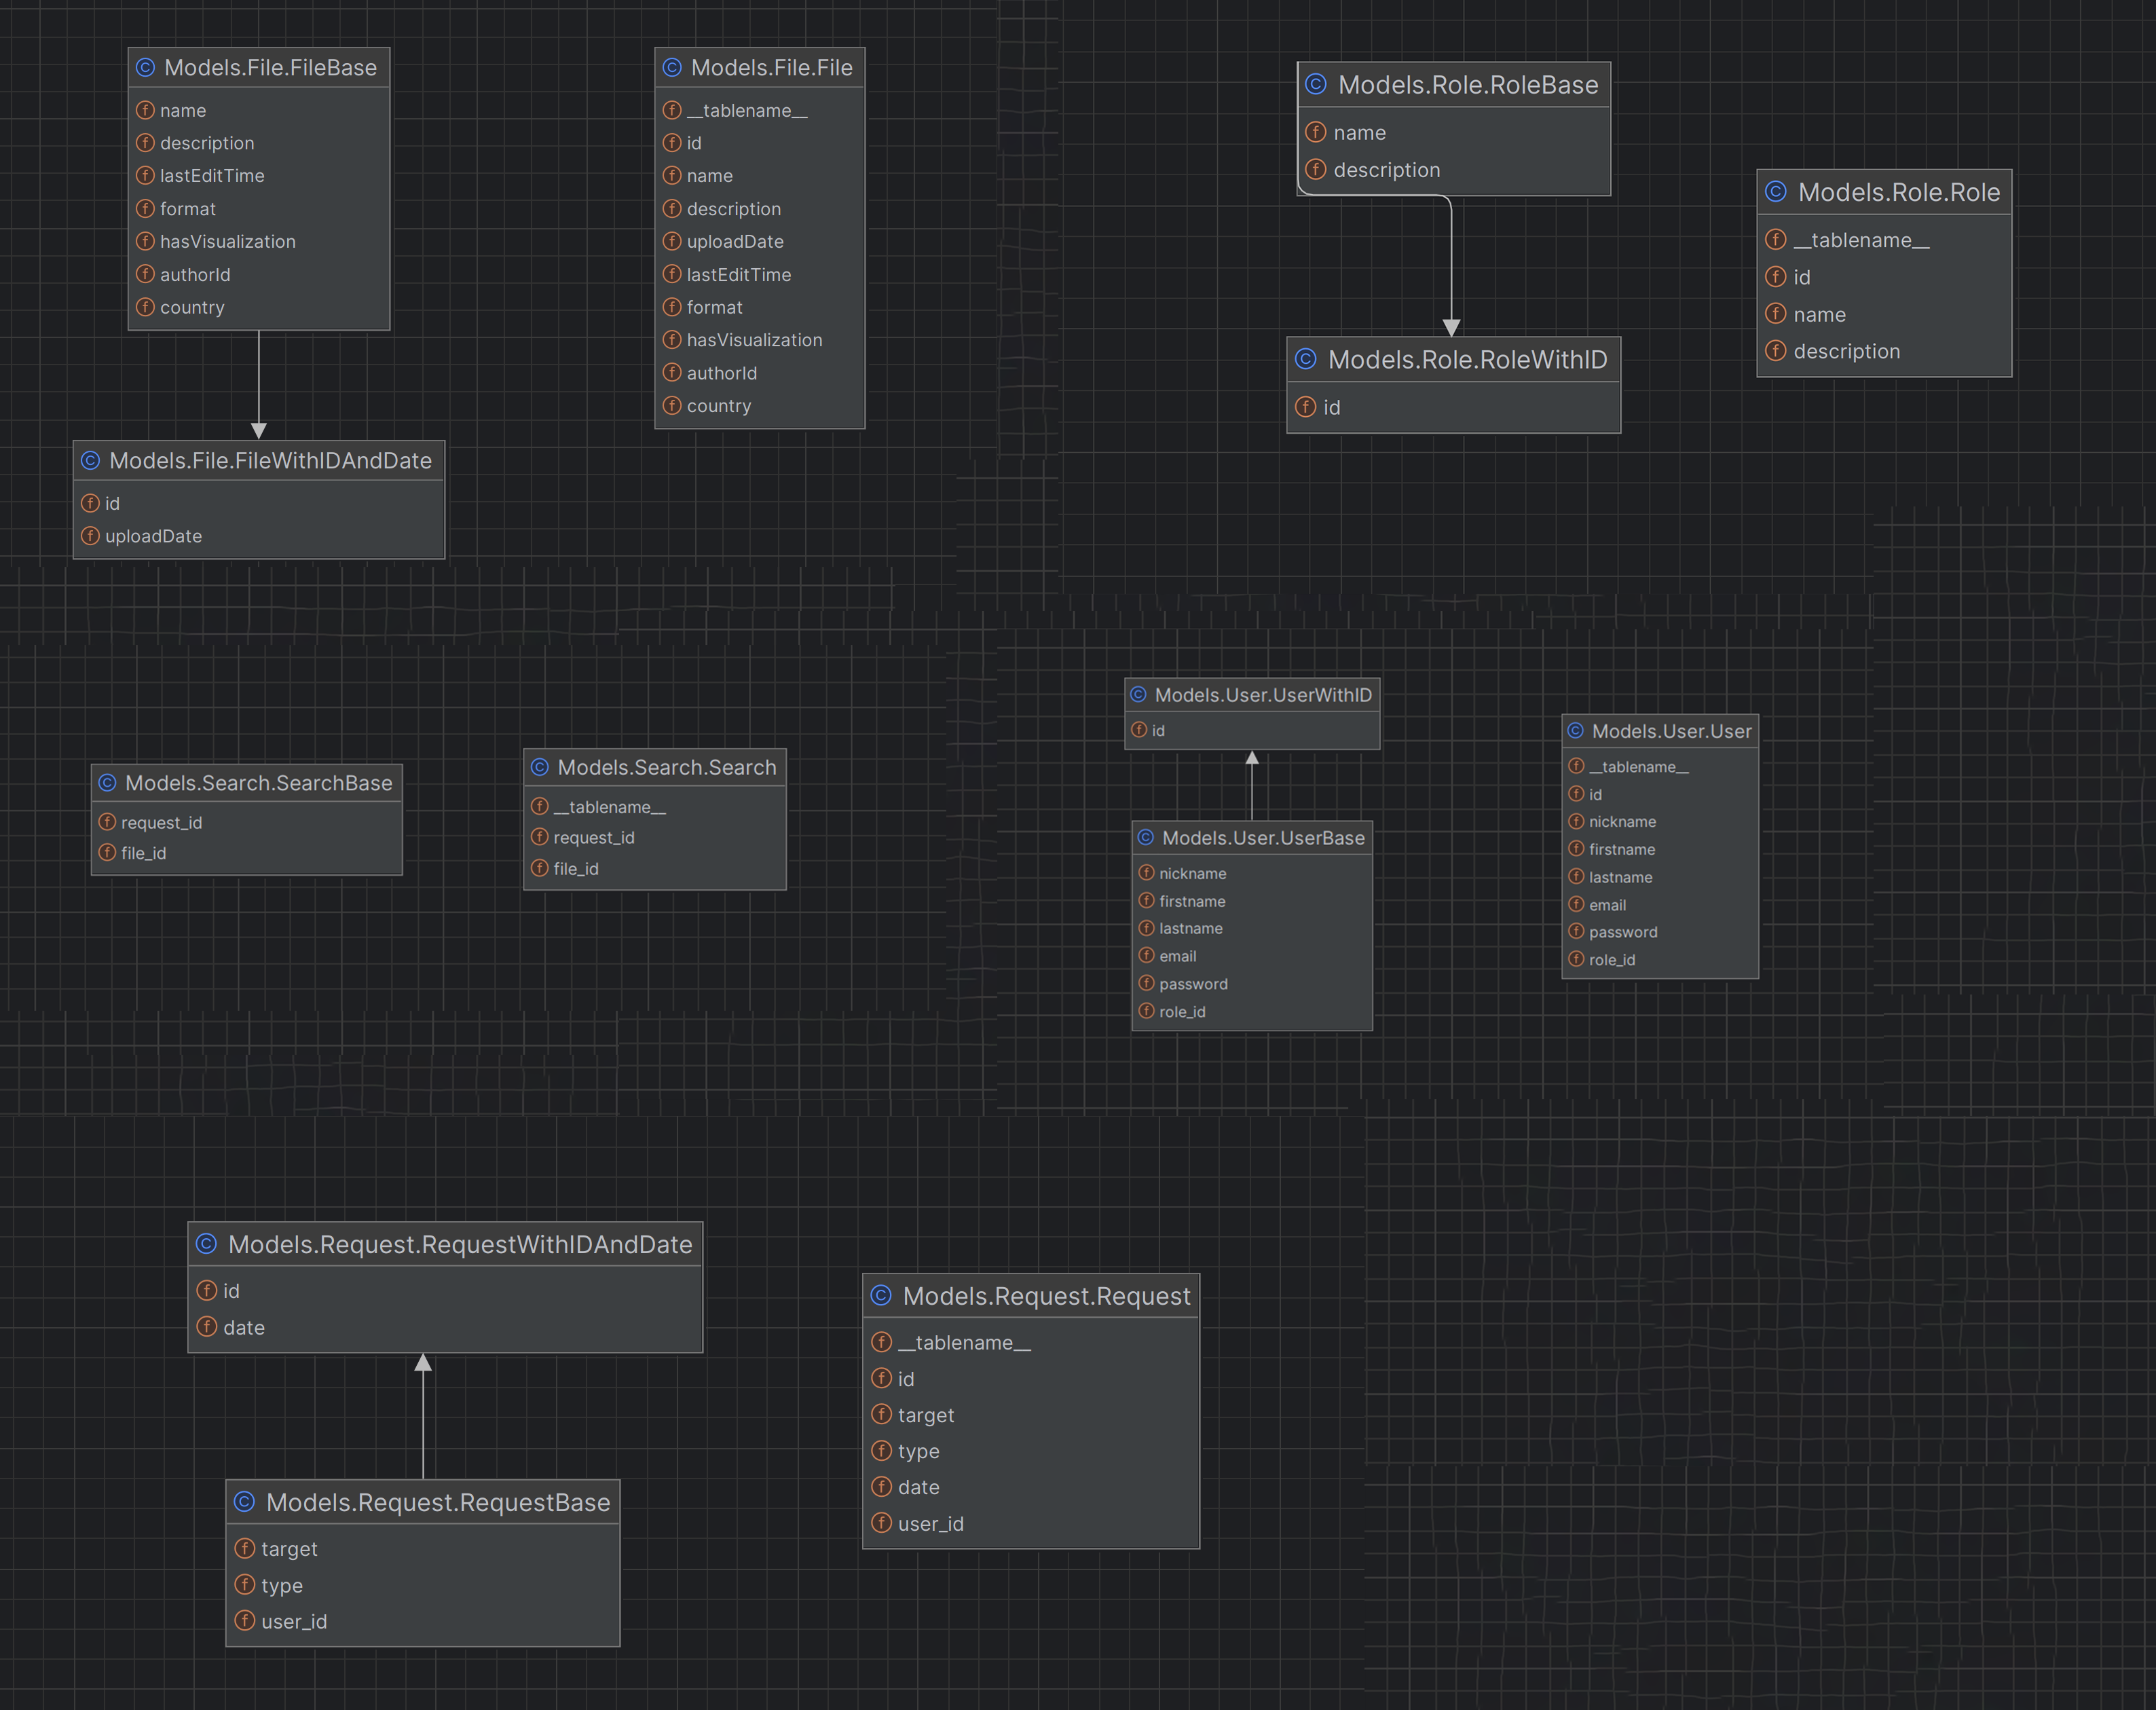Select the Models.Search.SearchBase node title

point(258,783)
